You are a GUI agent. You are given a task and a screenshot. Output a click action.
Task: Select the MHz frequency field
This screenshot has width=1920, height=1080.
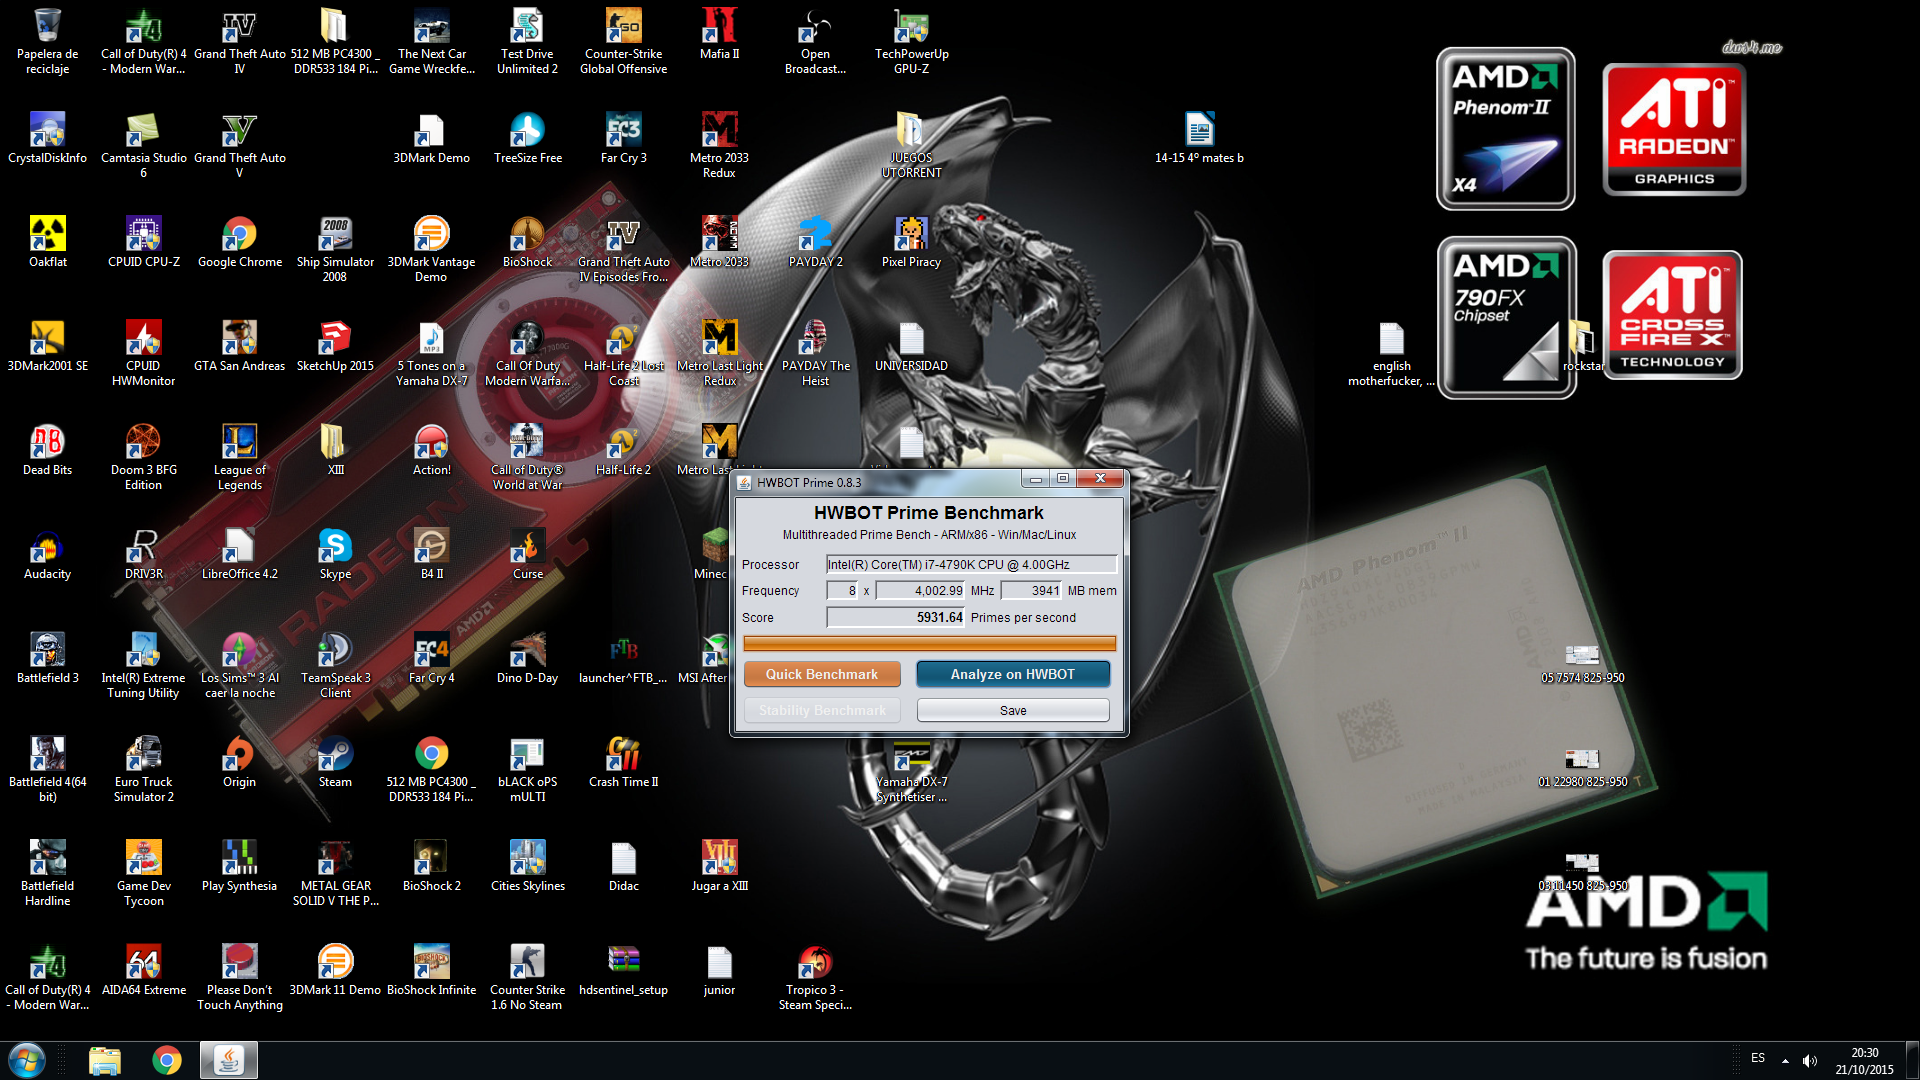(920, 590)
